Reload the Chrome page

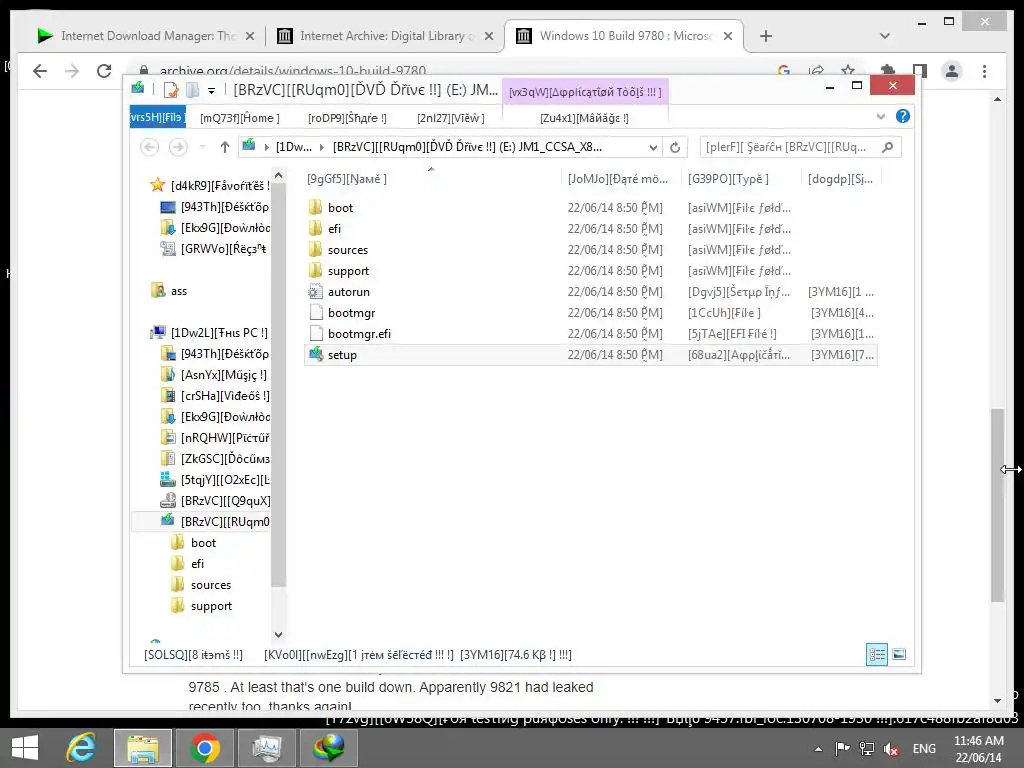point(104,71)
